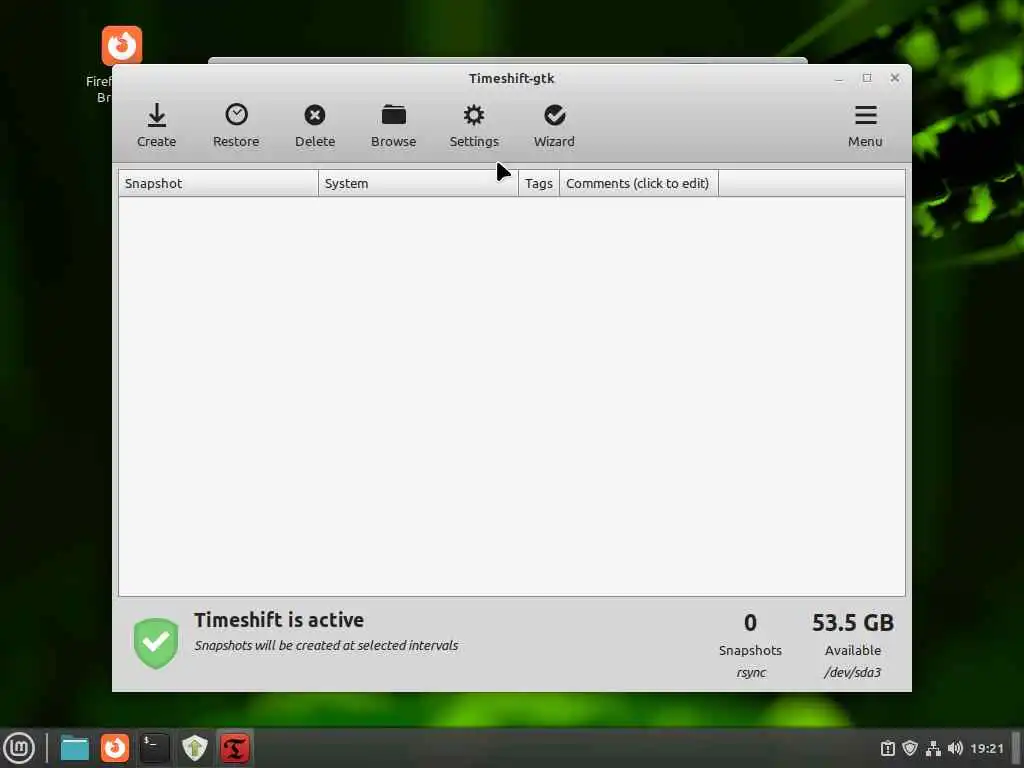Screen dimensions: 1024x768
Task: Open the Restore snapshot tool
Action: point(236,125)
